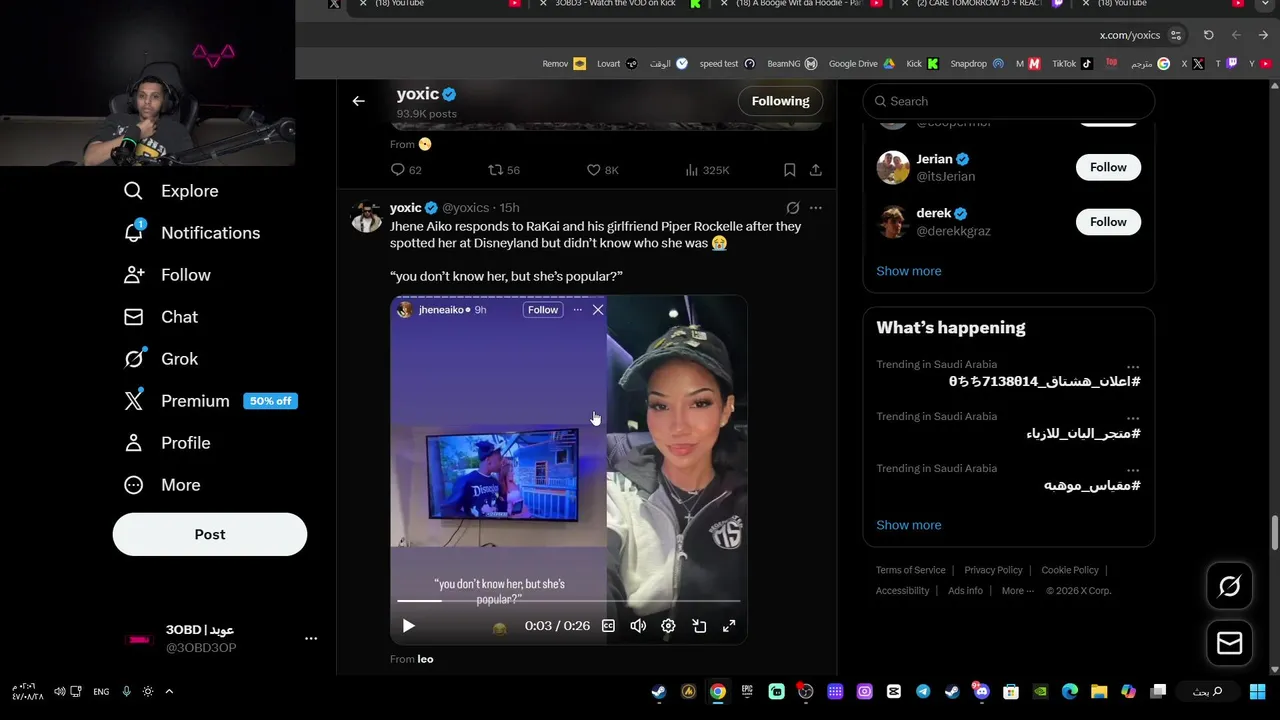Open Explore in the left sidebar
The height and width of the screenshot is (720, 1280).
[x=171, y=191]
